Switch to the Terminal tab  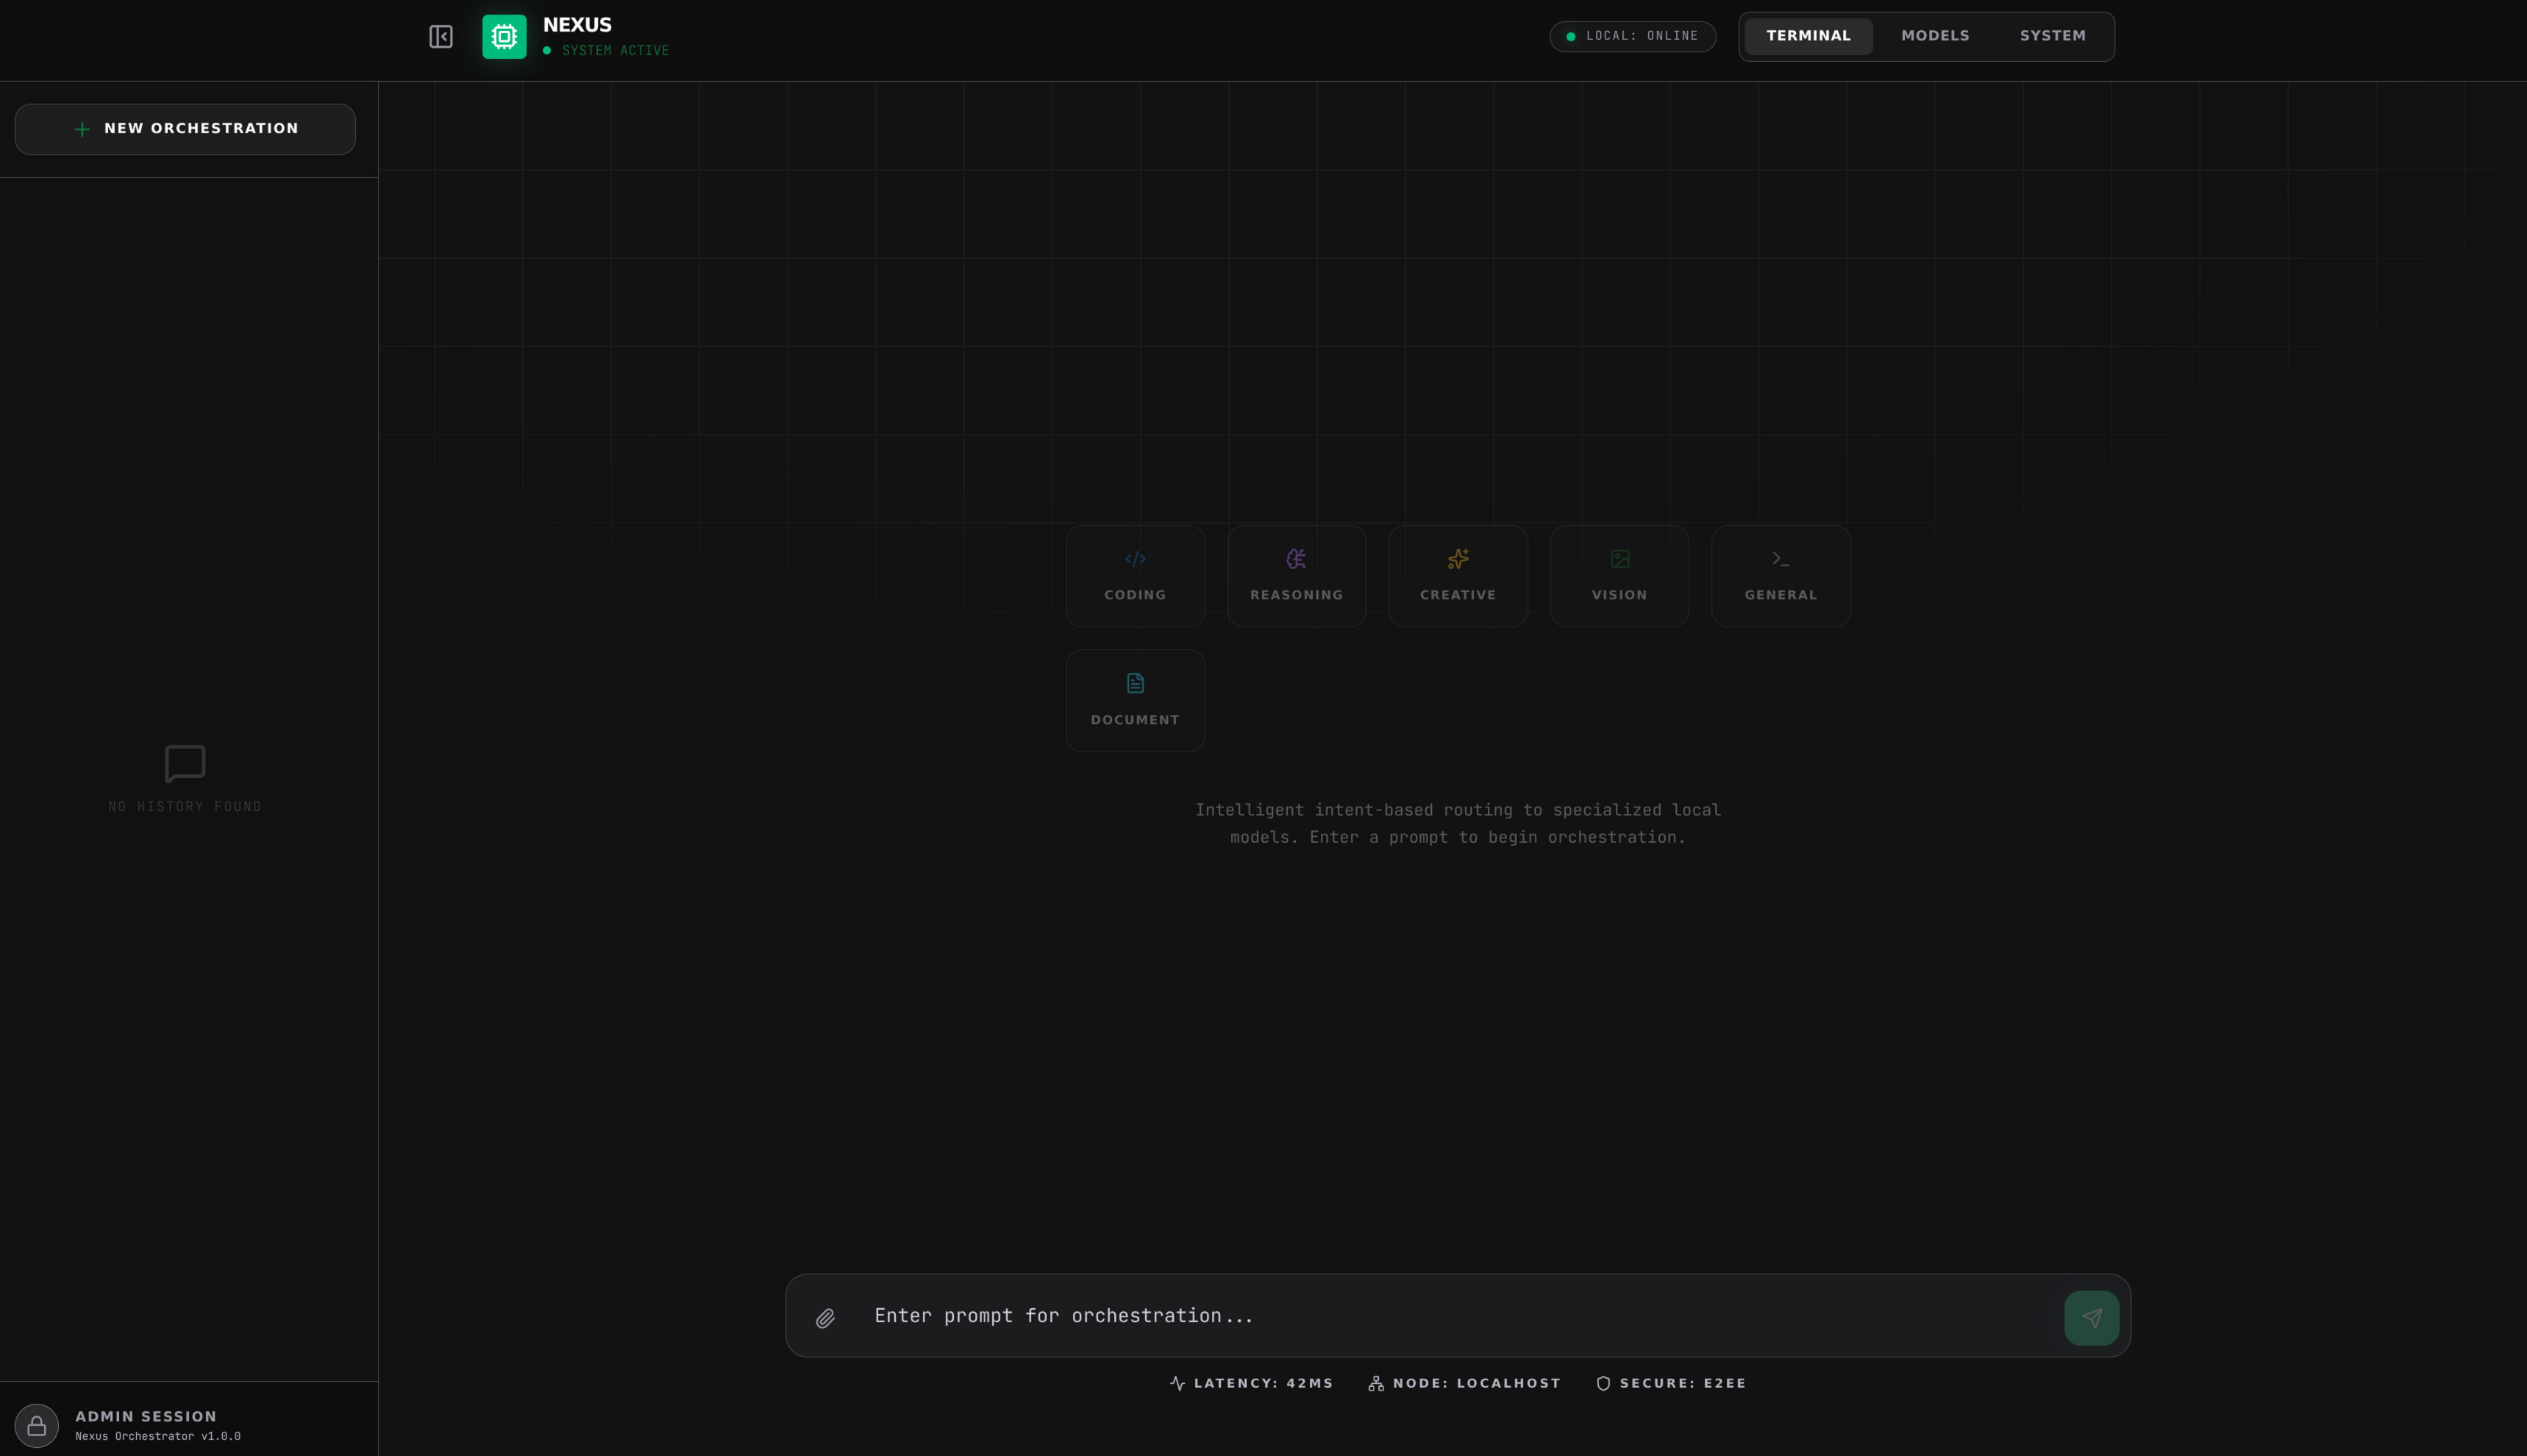(x=1808, y=36)
